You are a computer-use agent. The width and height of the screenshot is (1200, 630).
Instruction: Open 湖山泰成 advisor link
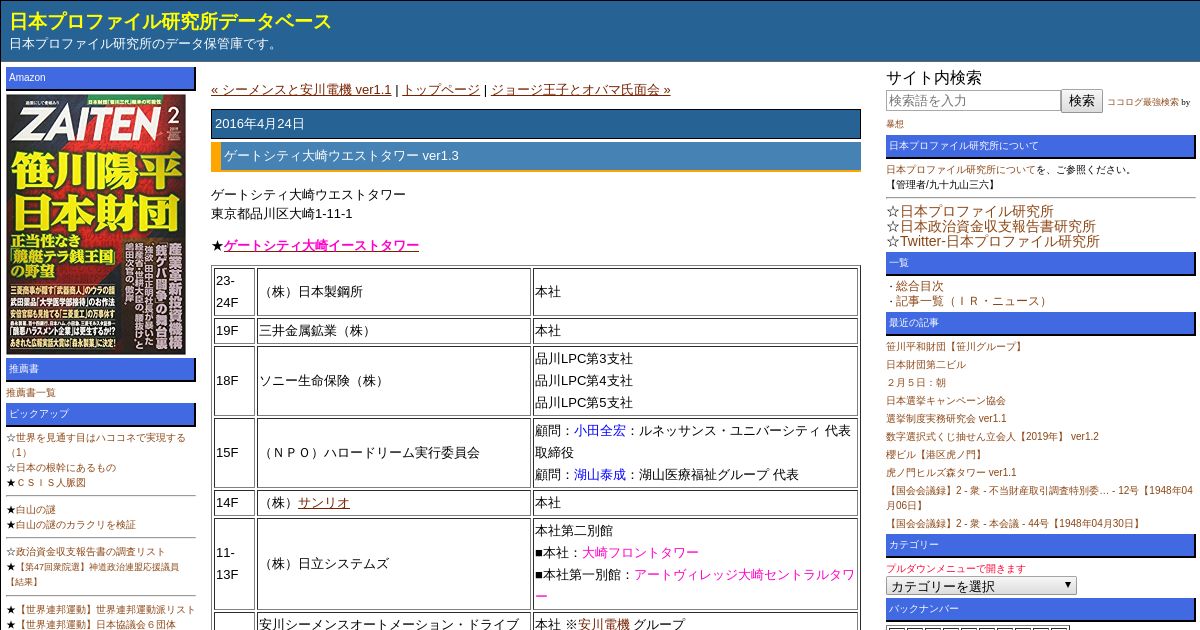pos(600,474)
